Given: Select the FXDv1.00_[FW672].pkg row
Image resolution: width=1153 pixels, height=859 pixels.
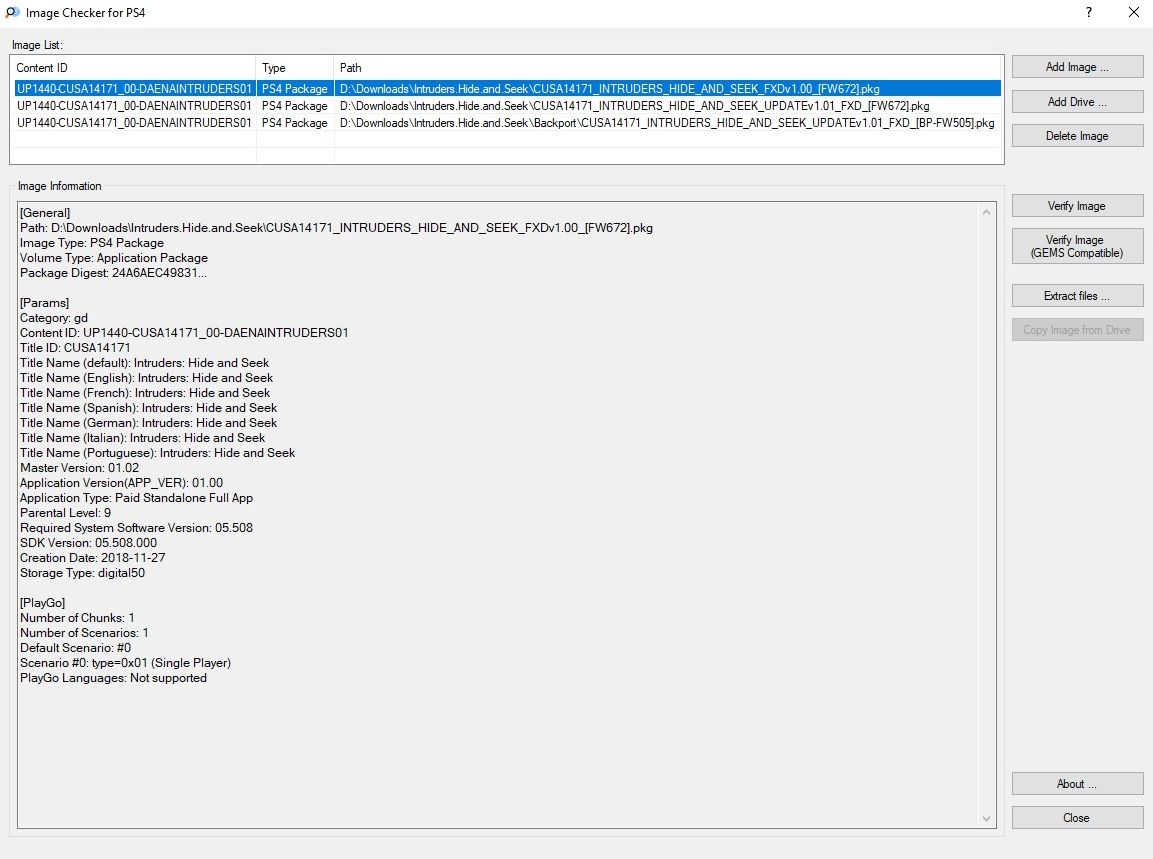Looking at the screenshot, I should [507, 88].
